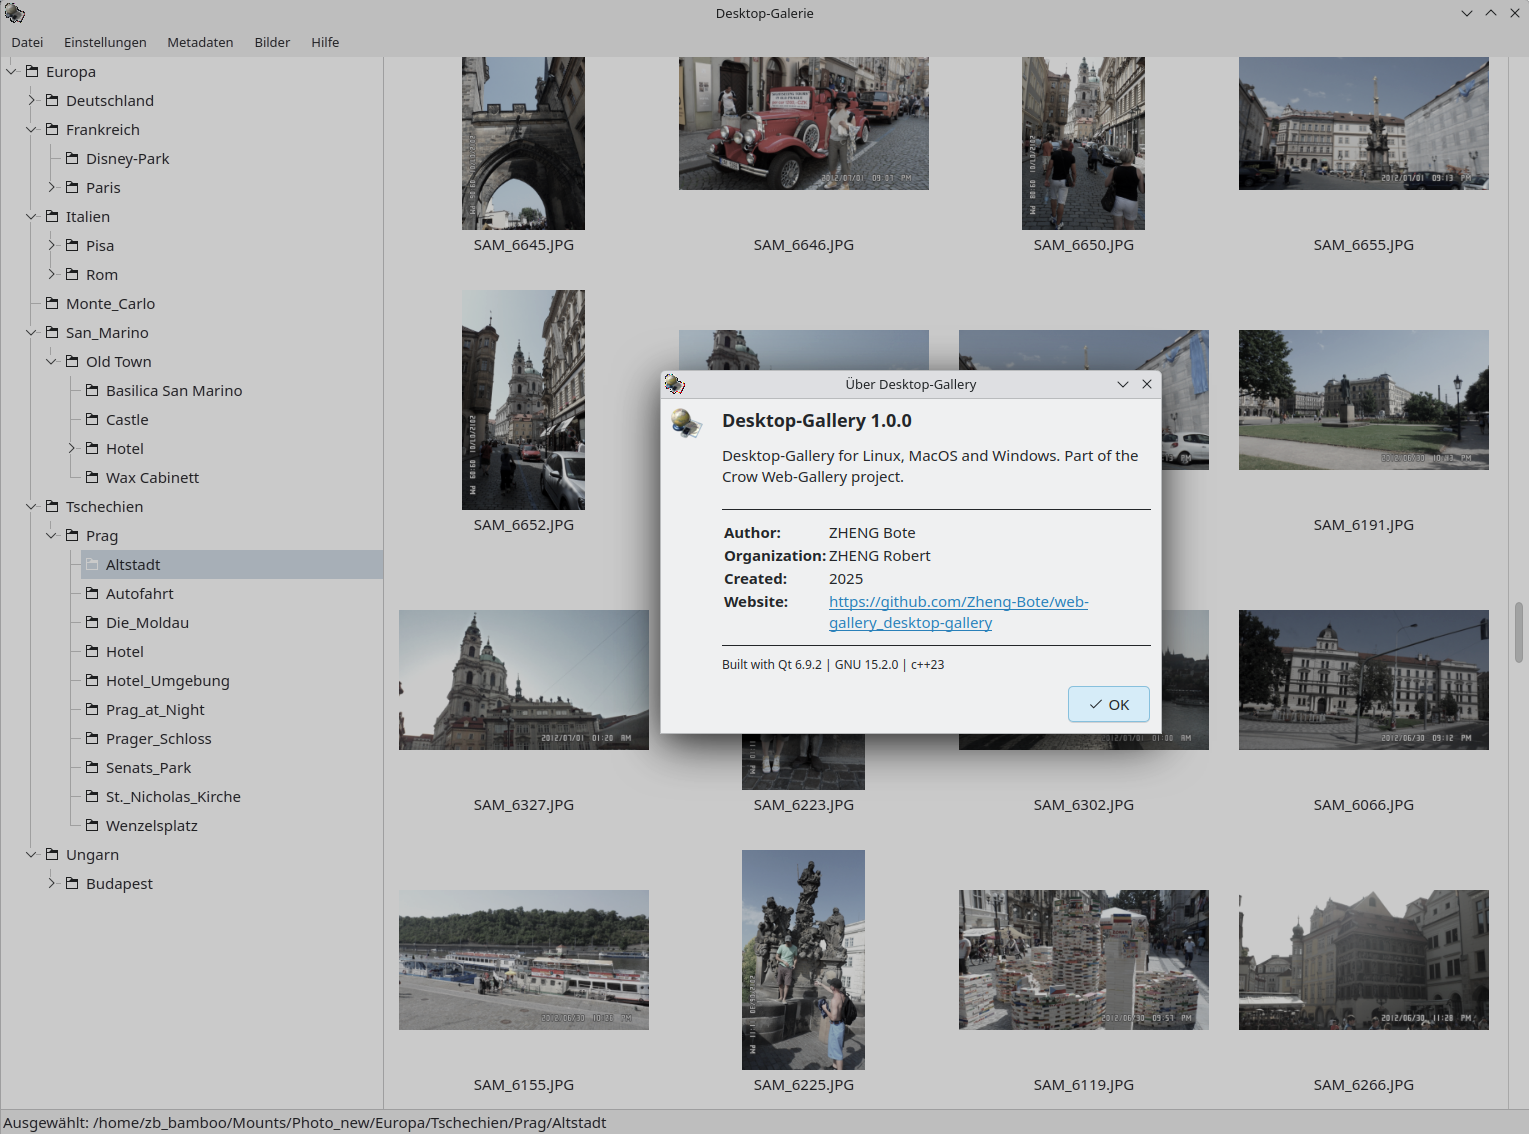Click the Desktop-Gallery globe icon in dialog
1529x1134 pixels.
click(x=686, y=423)
